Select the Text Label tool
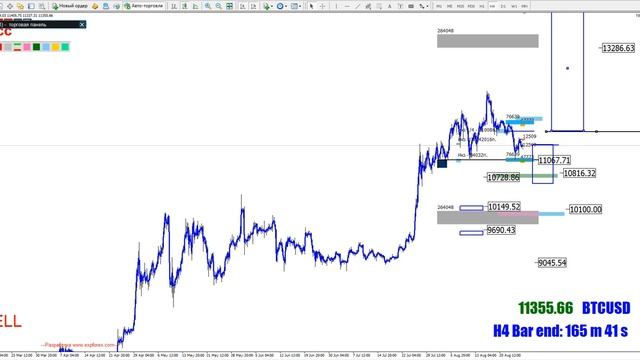Image resolution: width=640 pixels, height=360 pixels. point(400,6)
